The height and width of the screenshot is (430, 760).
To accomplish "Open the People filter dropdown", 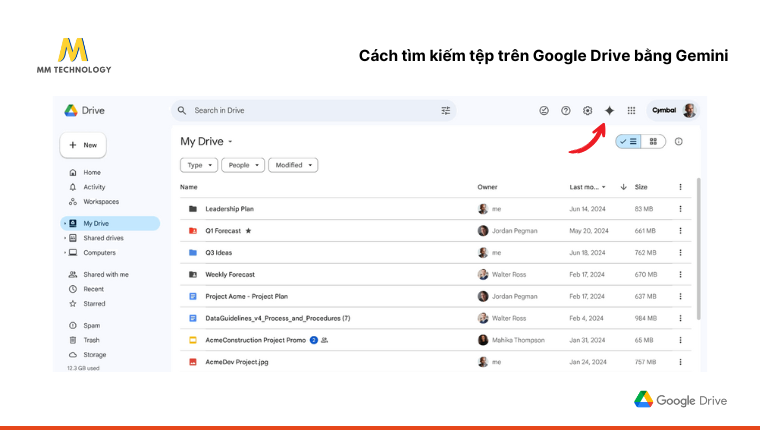I will click(x=243, y=165).
